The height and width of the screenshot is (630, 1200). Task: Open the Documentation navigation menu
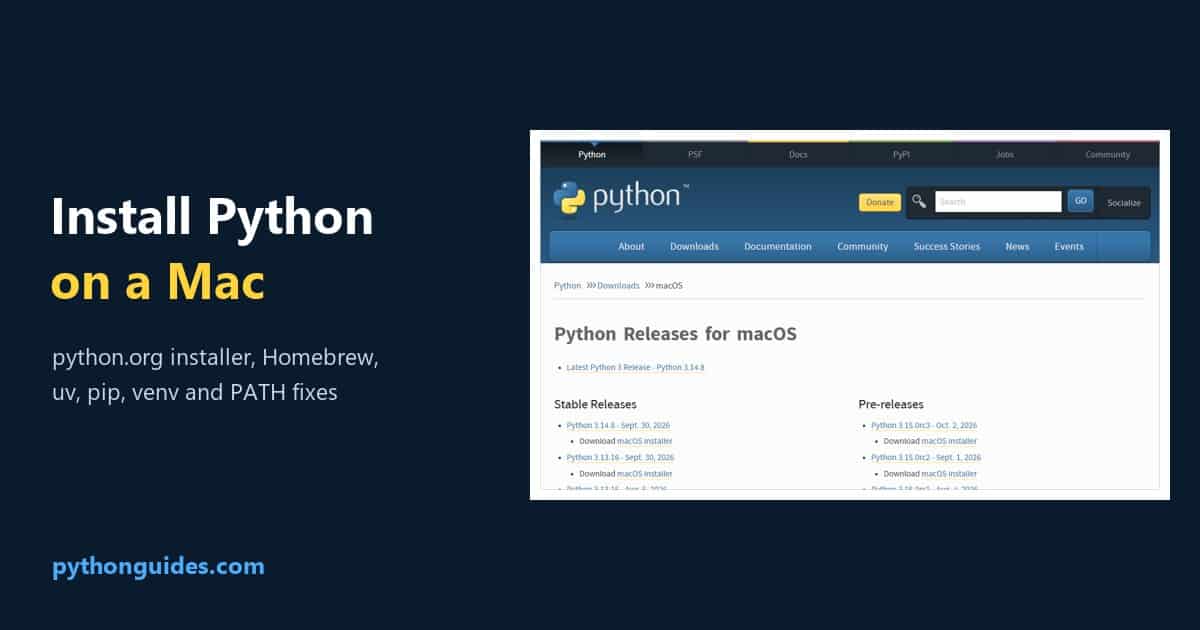coord(778,247)
